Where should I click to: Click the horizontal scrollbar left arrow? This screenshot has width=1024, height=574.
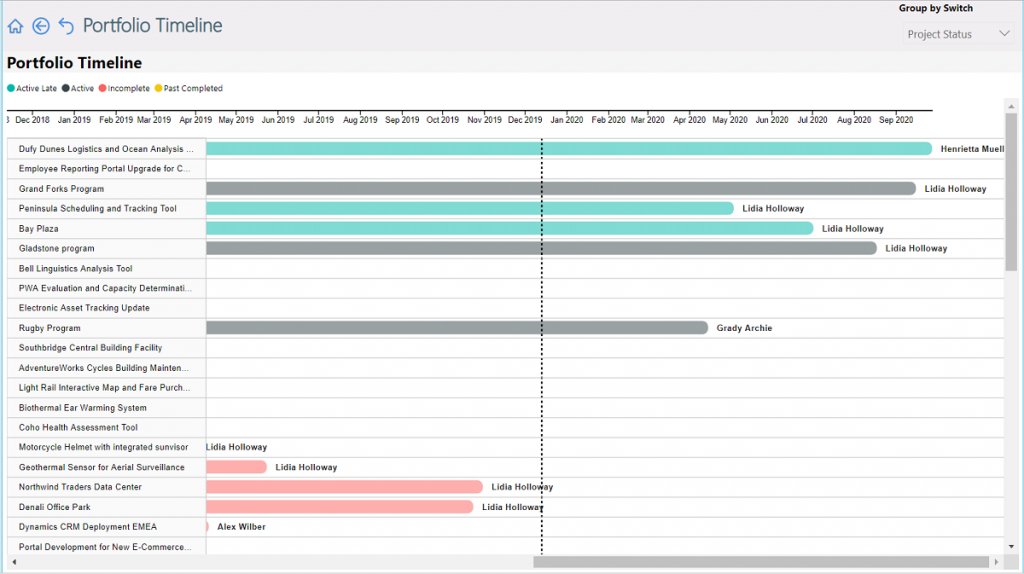[14, 562]
